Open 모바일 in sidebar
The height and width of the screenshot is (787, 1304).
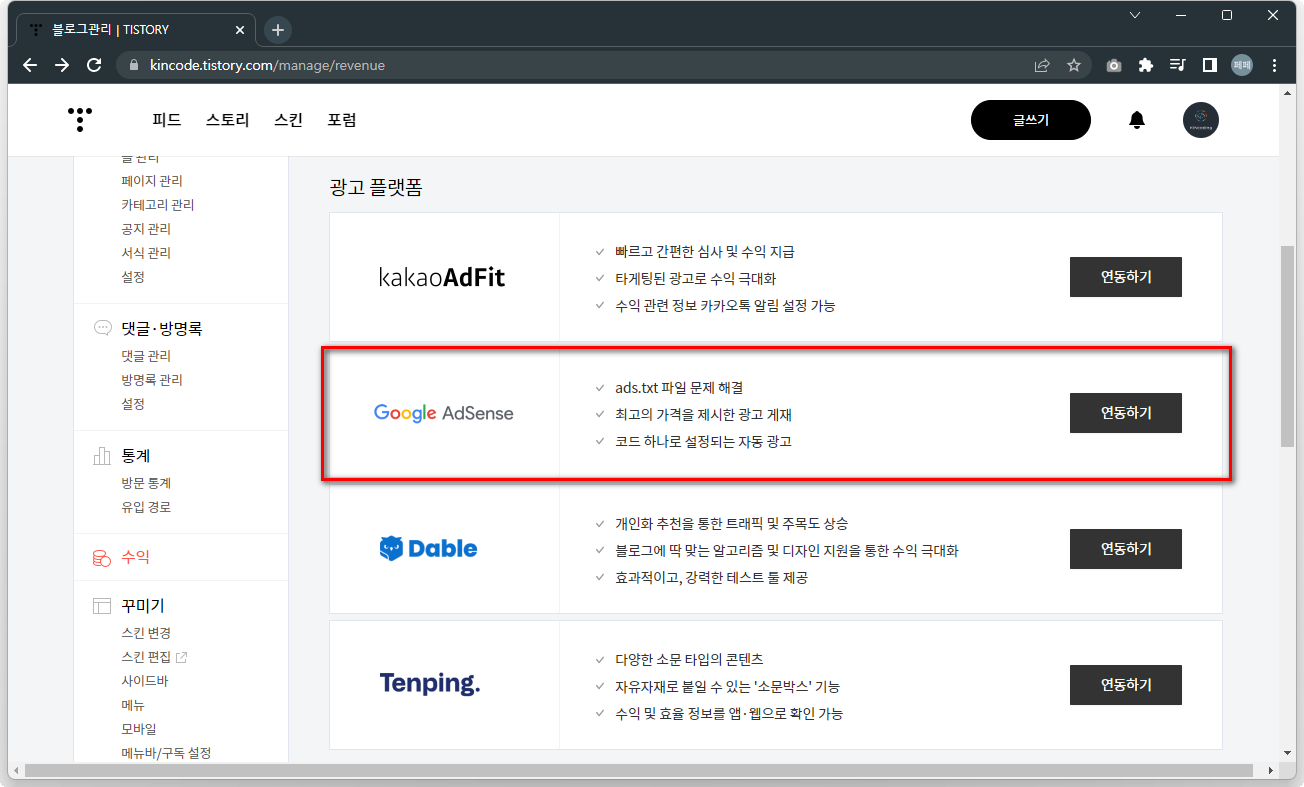pyautogui.click(x=139, y=729)
